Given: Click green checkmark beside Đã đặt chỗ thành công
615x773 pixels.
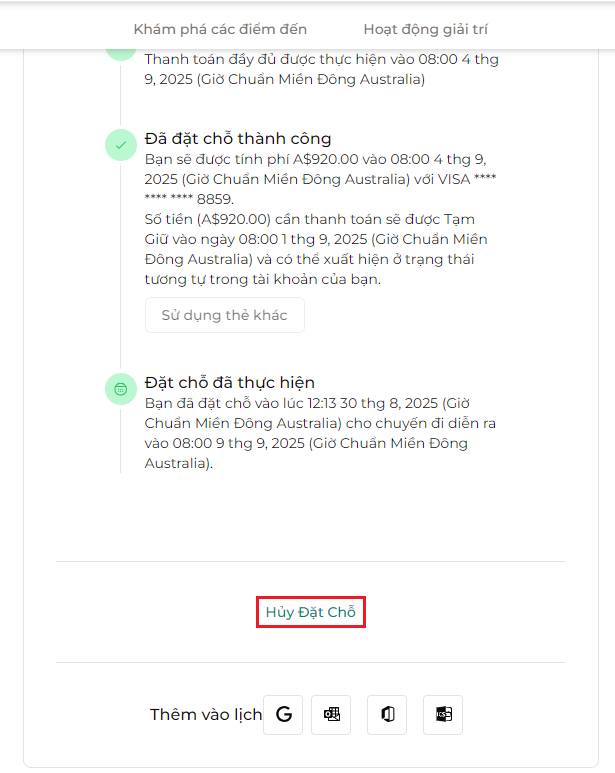Looking at the screenshot, I should pos(121,145).
